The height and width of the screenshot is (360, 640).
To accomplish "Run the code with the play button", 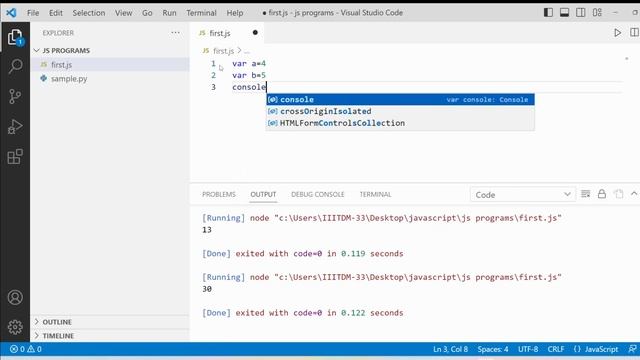I will [x=618, y=33].
